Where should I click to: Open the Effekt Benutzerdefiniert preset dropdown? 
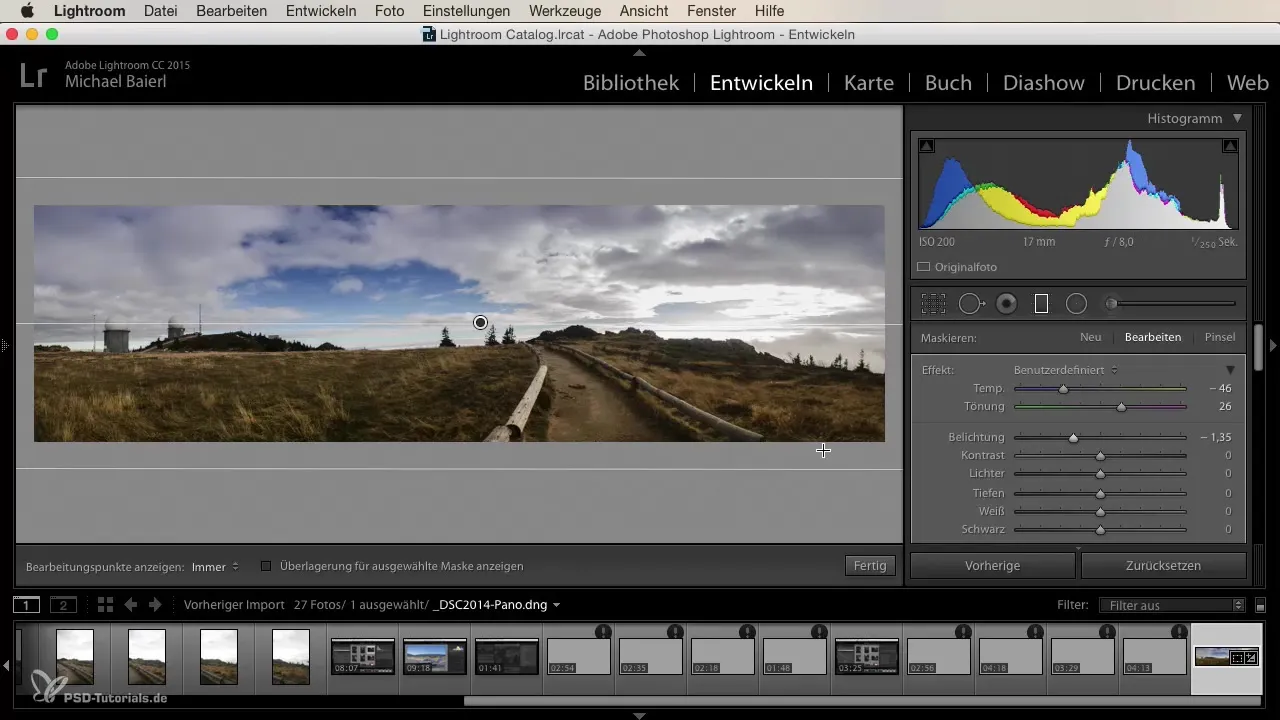tap(1065, 370)
